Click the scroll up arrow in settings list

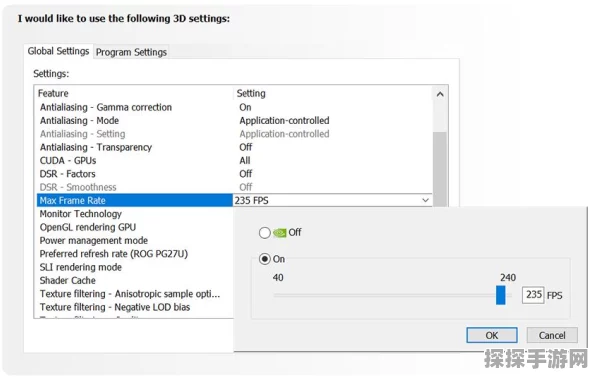click(440, 94)
